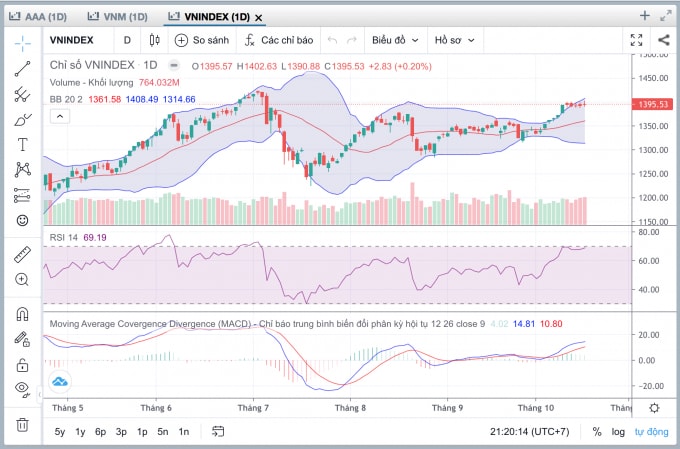
Task: Click the Volume - Khối lượng legend
Action: click(92, 82)
